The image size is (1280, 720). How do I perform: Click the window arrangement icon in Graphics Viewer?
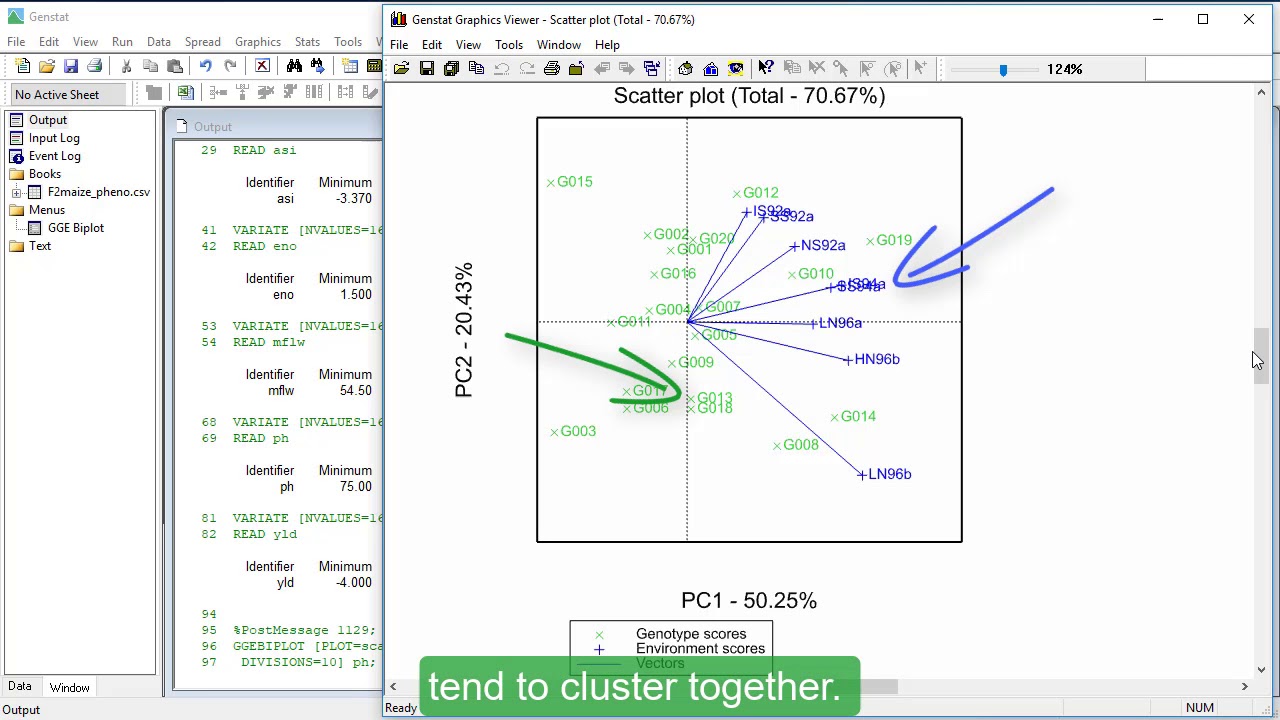pyautogui.click(x=652, y=68)
